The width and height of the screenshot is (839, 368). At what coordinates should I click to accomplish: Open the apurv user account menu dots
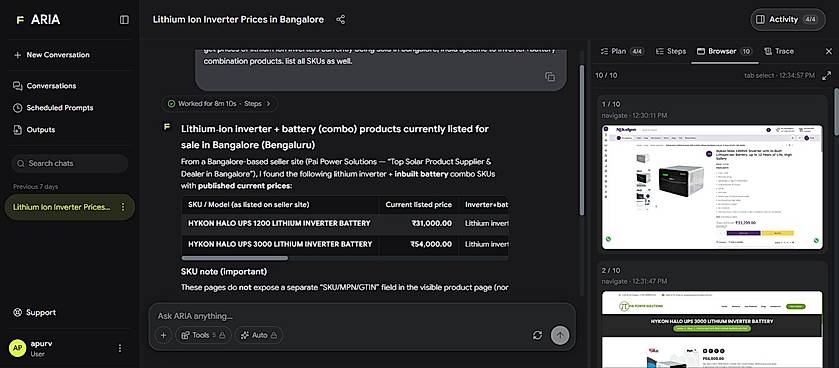pyautogui.click(x=120, y=348)
